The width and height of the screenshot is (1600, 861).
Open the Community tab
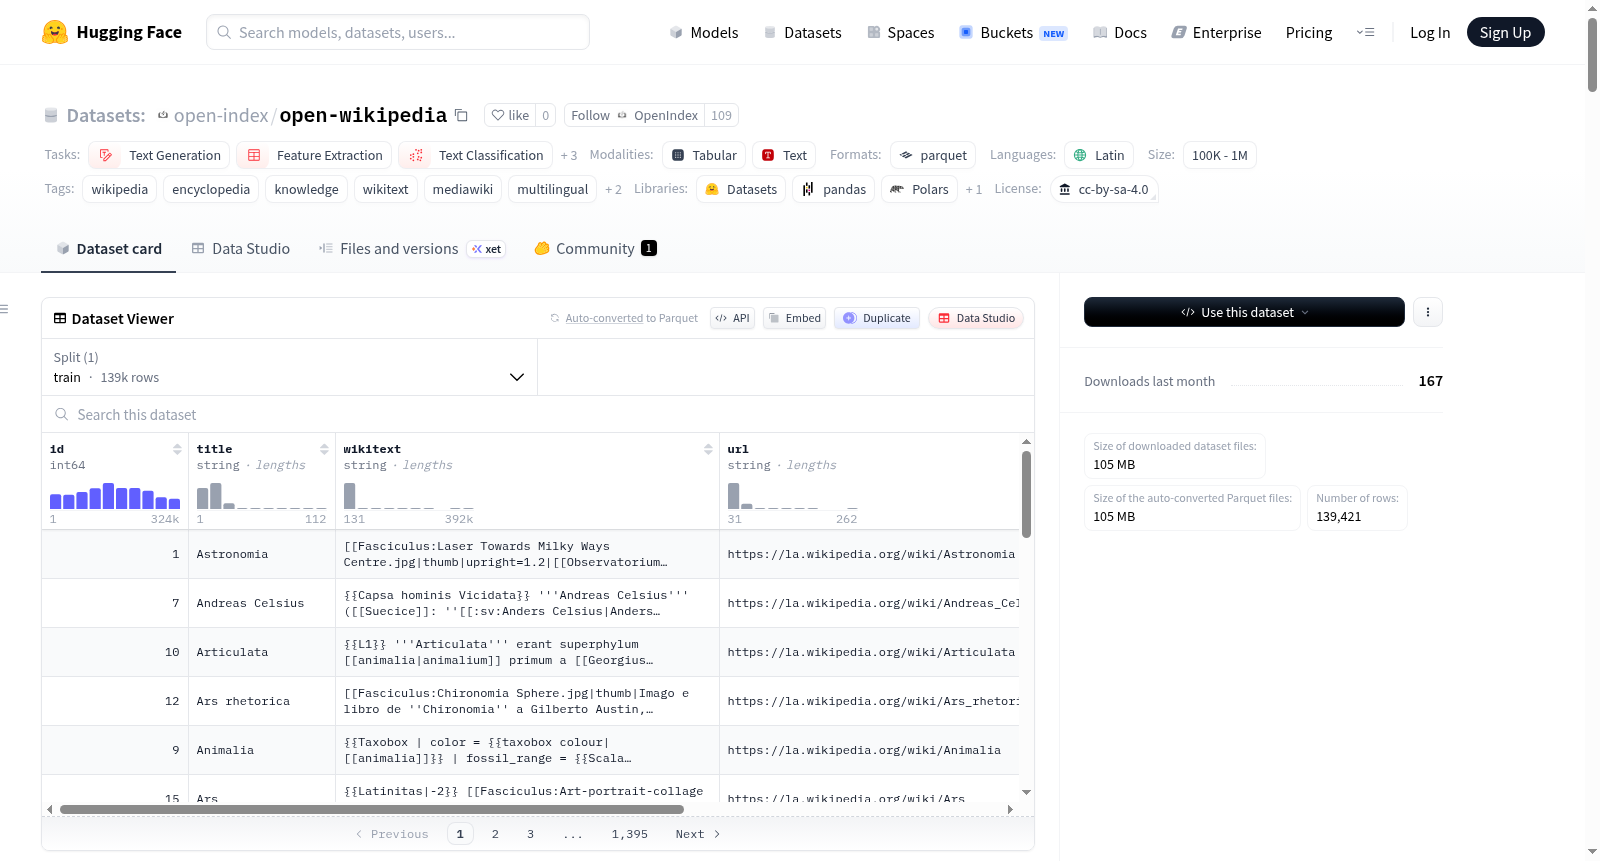point(596,248)
